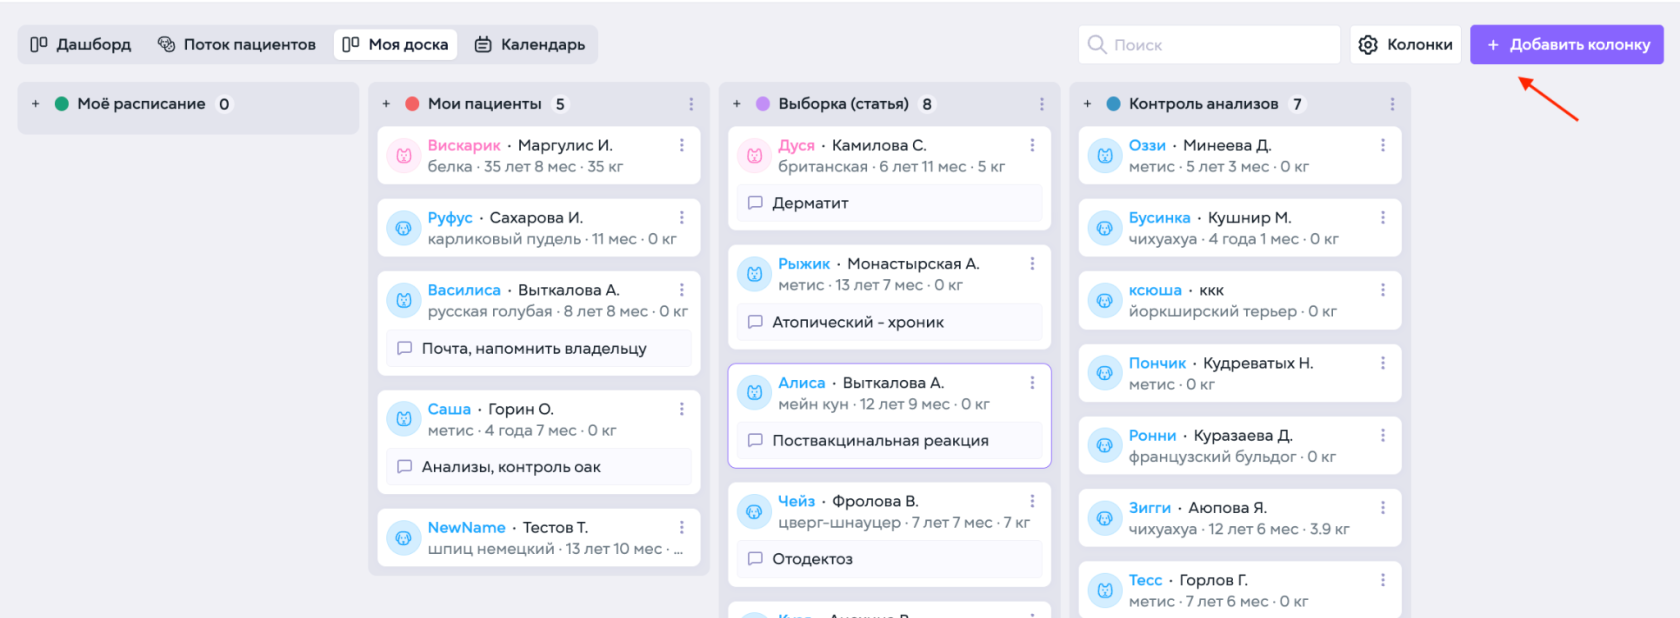Viewport: 1680px width, 618px height.
Task: Click the purple dot of Выборка (статья)
Action: (763, 104)
